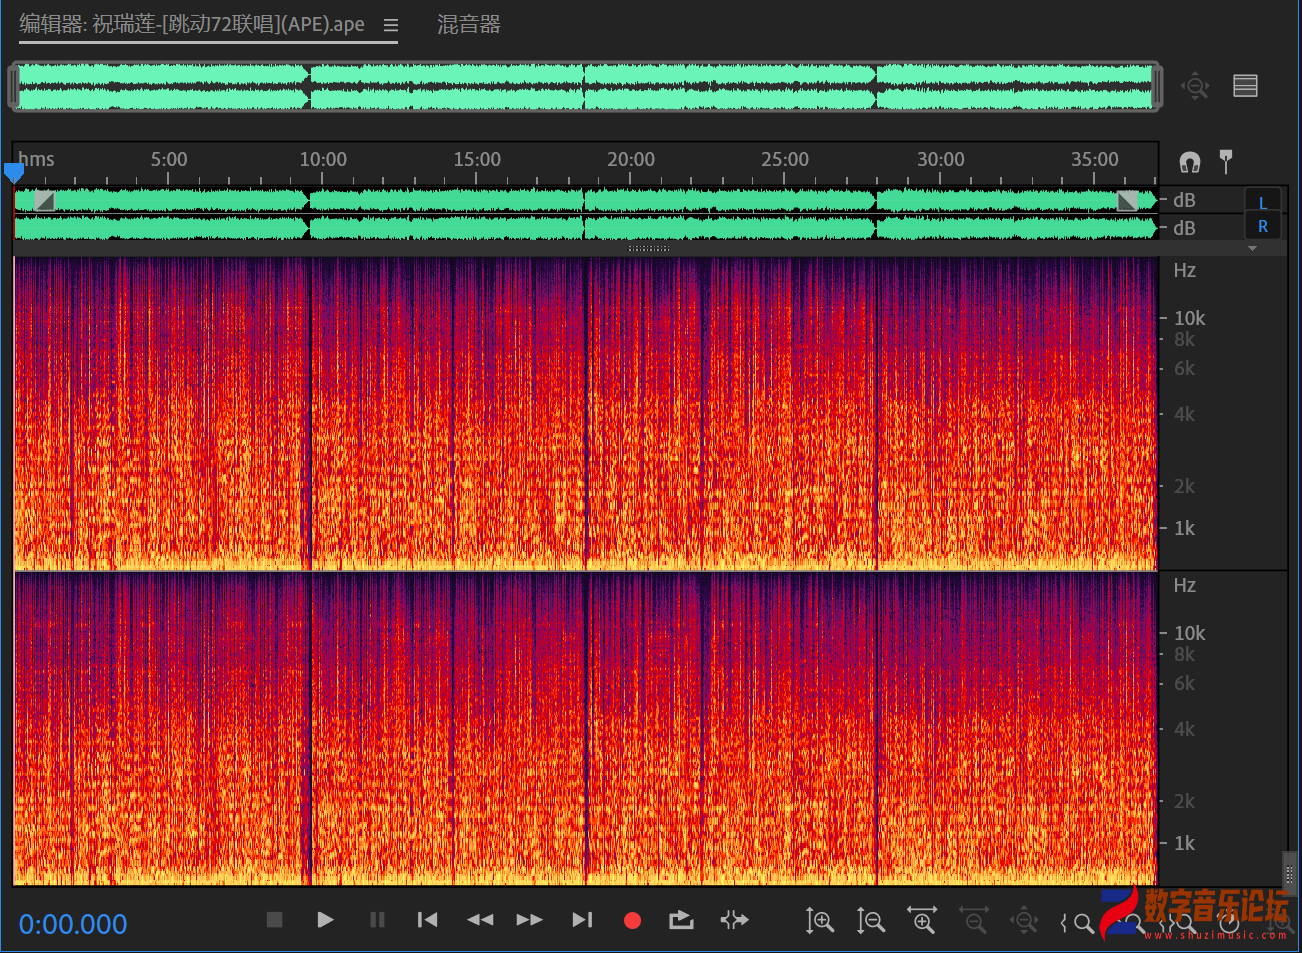
Task: Zoom out amplitude magnifier icon
Action: [x=871, y=920]
